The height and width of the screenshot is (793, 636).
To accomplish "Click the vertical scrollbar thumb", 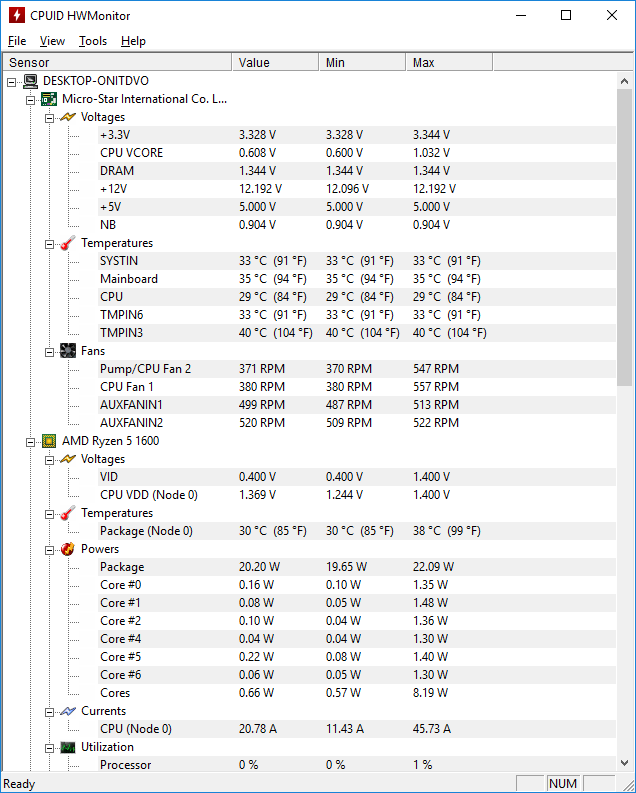I will pos(624,238).
